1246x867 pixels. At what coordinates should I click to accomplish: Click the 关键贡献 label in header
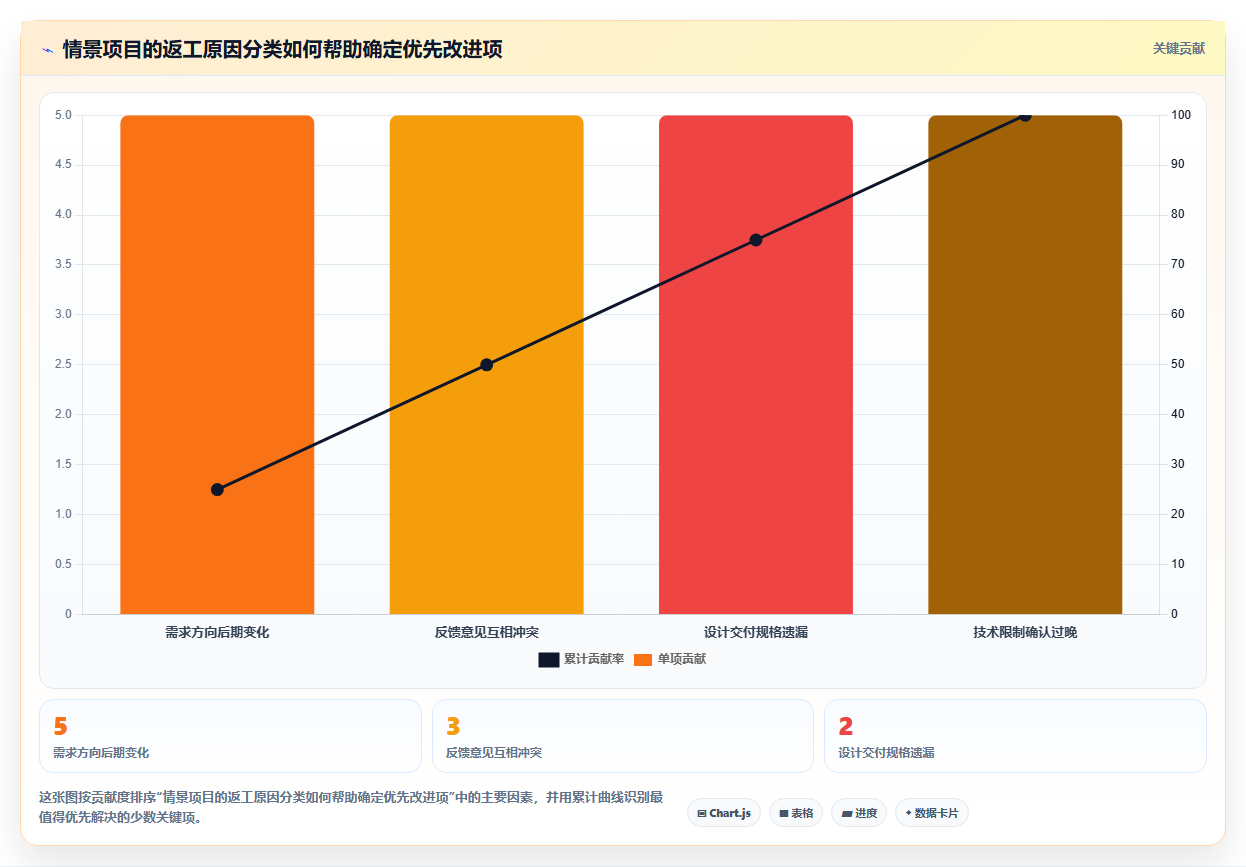[x=1179, y=48]
